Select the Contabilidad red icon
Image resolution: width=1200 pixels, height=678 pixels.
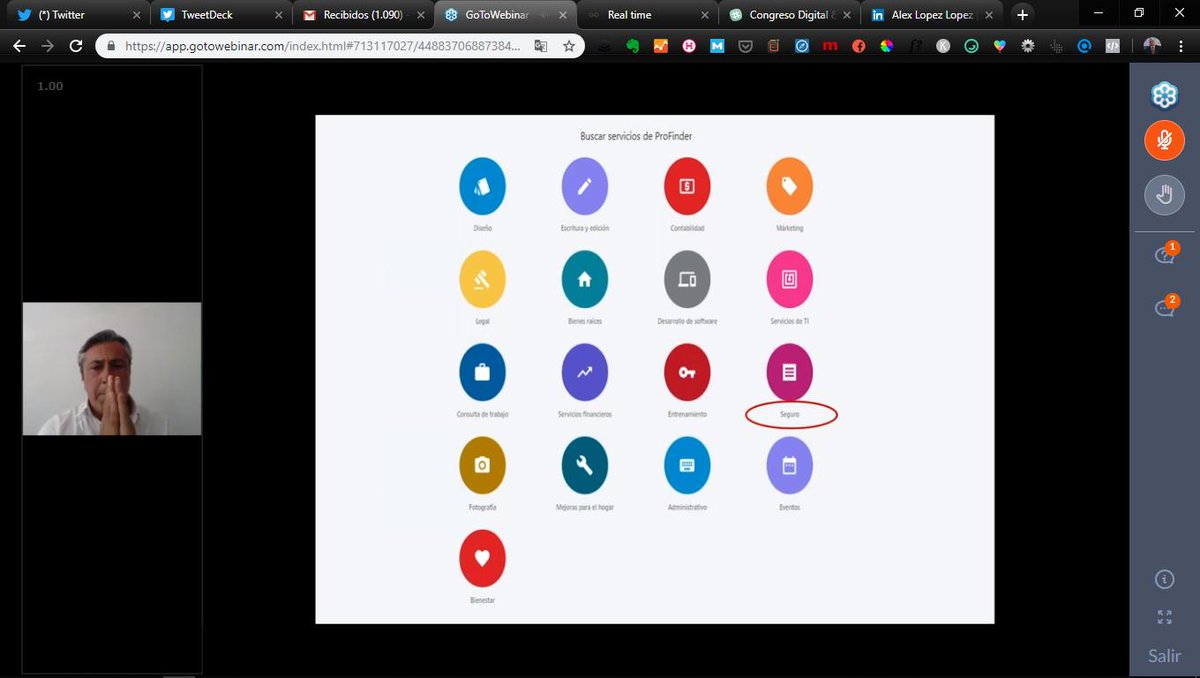coord(687,186)
